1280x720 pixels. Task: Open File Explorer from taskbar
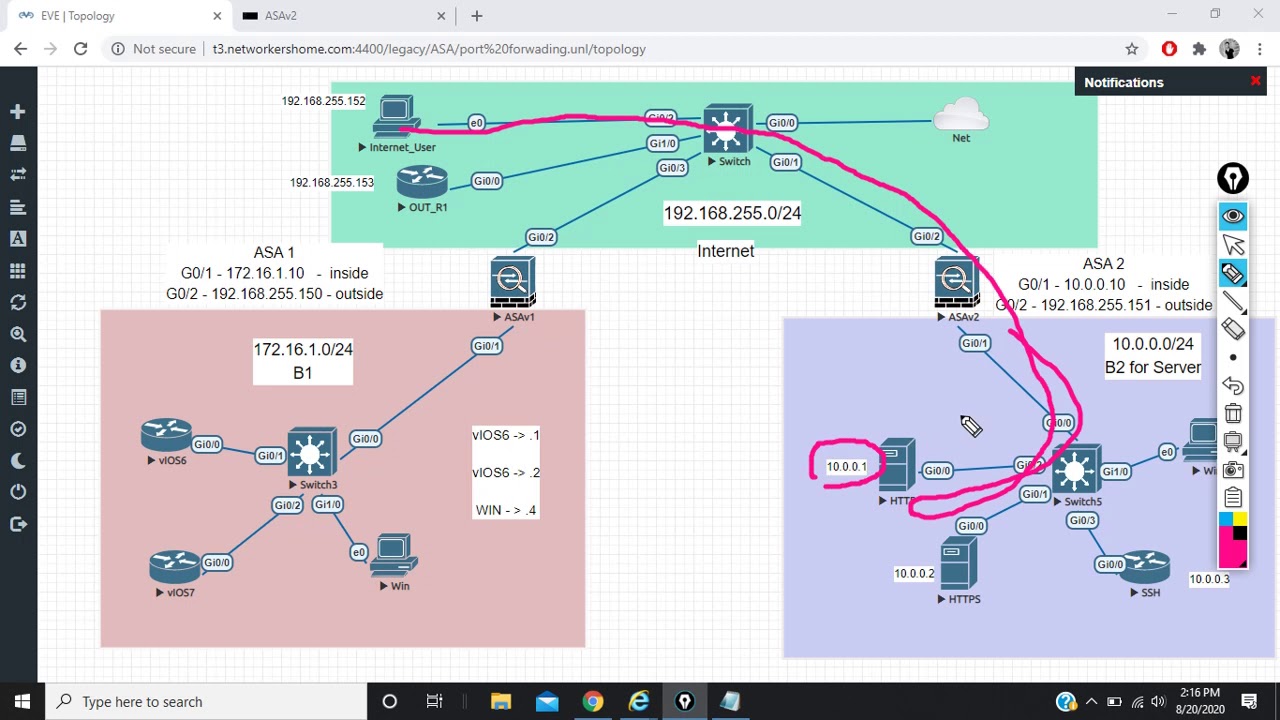(x=500, y=701)
